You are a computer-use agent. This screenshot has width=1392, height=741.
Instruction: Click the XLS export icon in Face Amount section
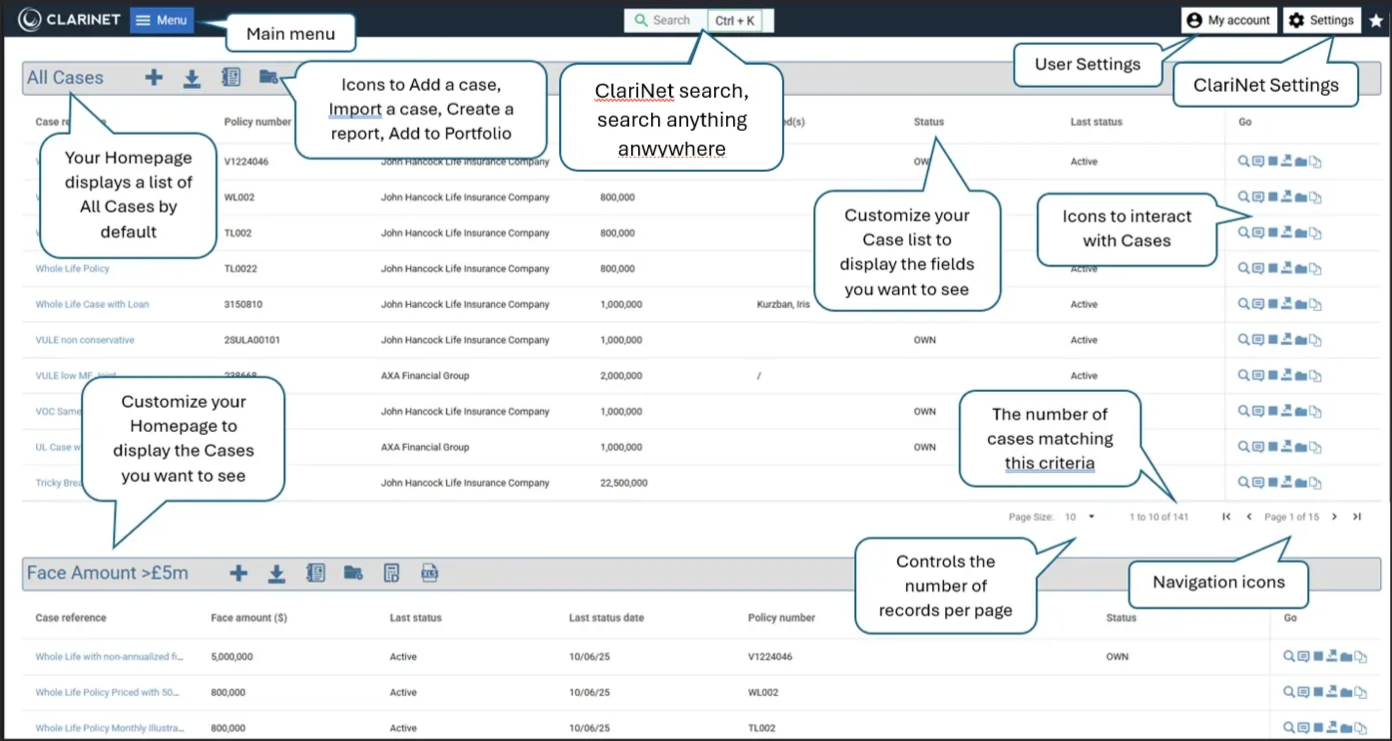[x=430, y=573]
